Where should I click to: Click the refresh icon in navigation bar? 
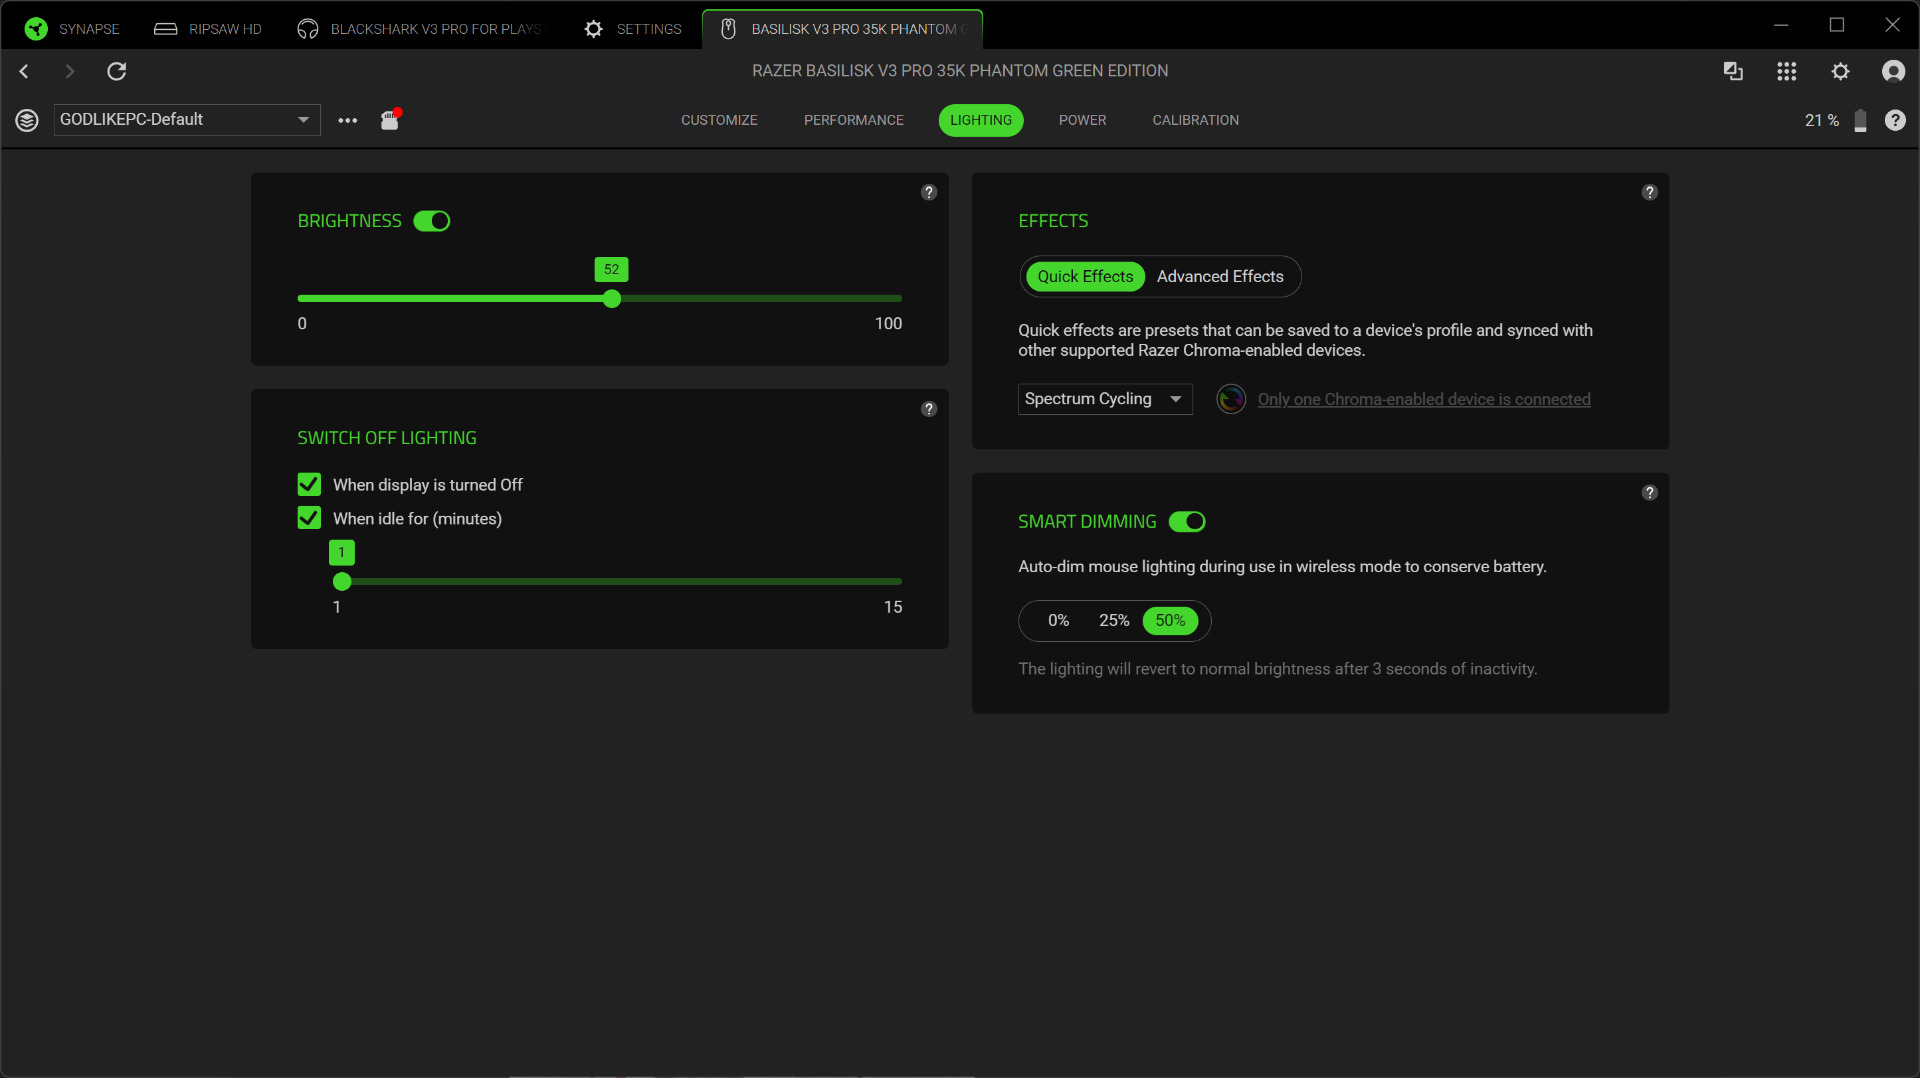(117, 71)
